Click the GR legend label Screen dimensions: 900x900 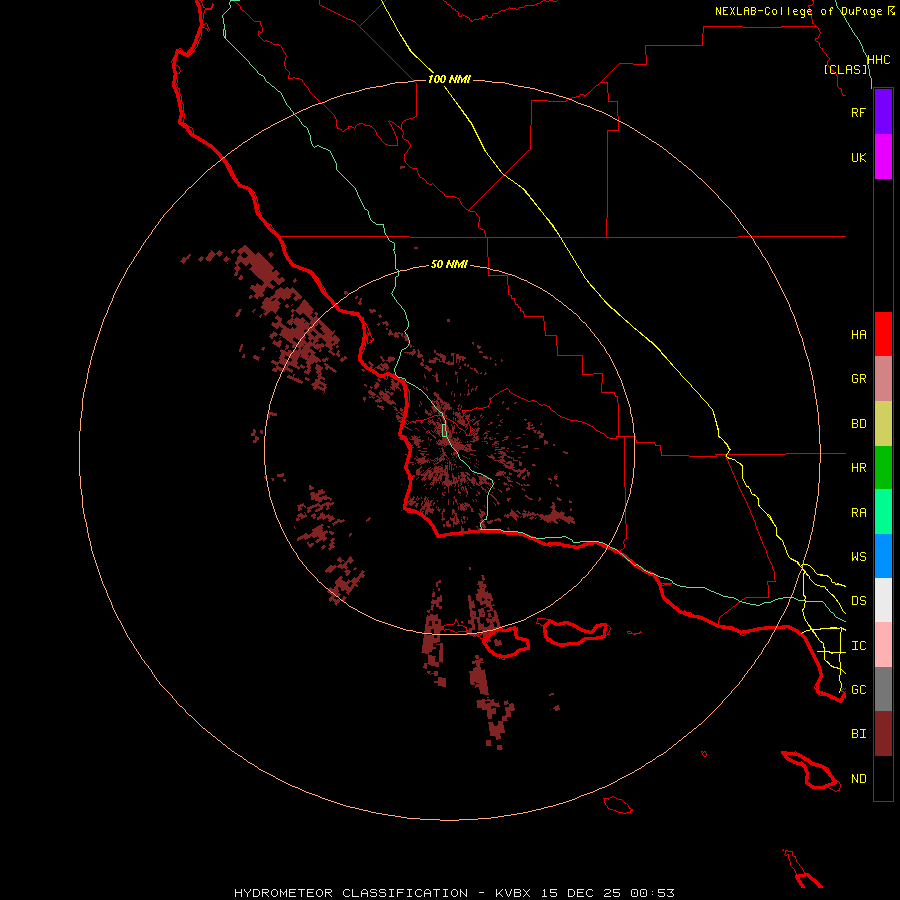[858, 379]
